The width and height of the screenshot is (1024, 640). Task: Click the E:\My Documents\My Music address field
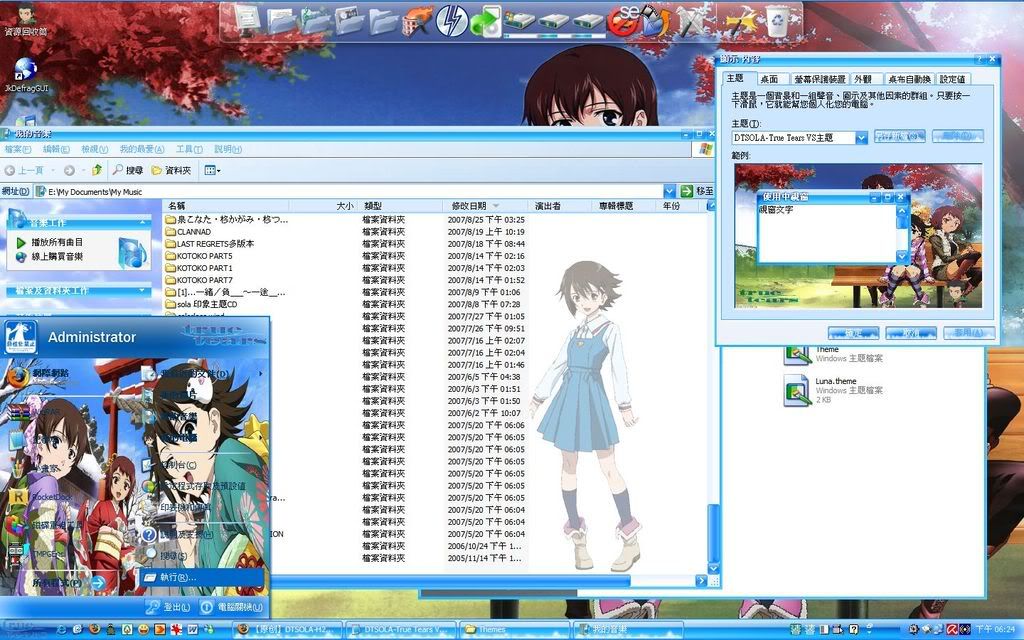pyautogui.click(x=349, y=191)
